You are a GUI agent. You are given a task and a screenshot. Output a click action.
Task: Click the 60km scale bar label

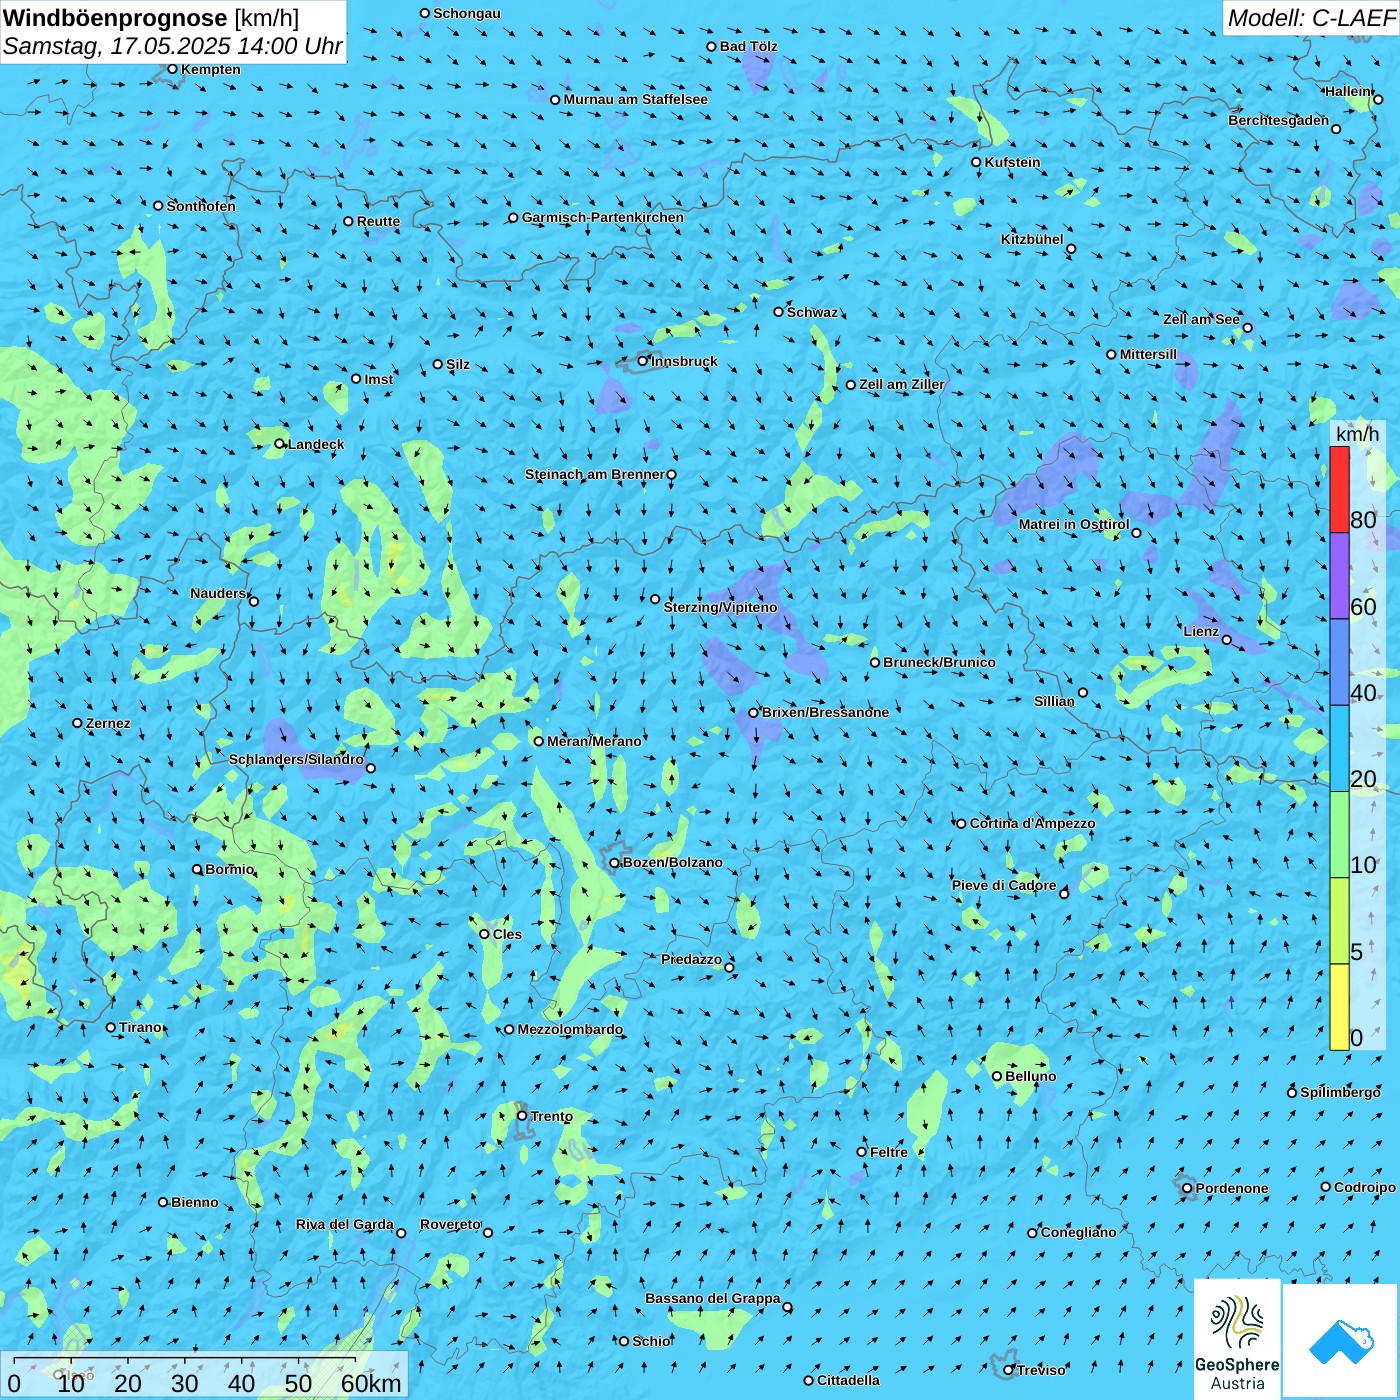pyautogui.click(x=371, y=1383)
